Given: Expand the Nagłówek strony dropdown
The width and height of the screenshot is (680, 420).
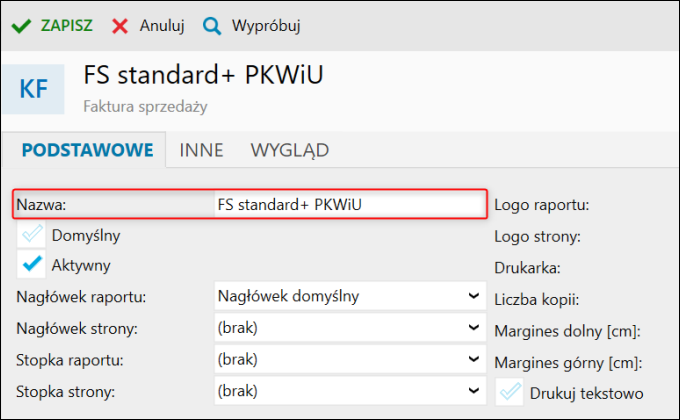Looking at the screenshot, I should coord(350,328).
